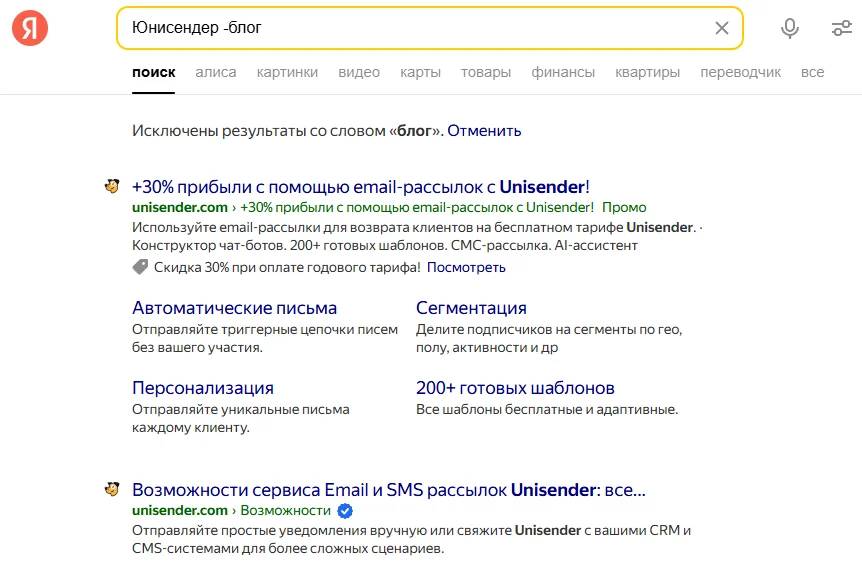This screenshot has width=862, height=582.
Task: Click the blue verified checkmark badge
Action: pyautogui.click(x=345, y=511)
